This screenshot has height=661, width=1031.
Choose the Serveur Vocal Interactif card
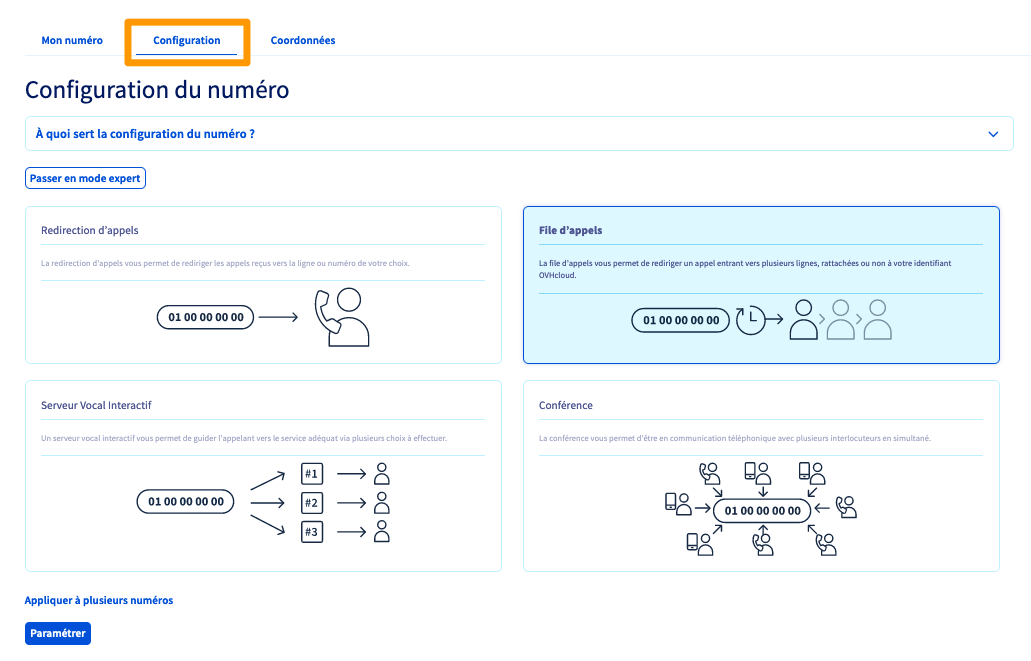click(x=263, y=475)
